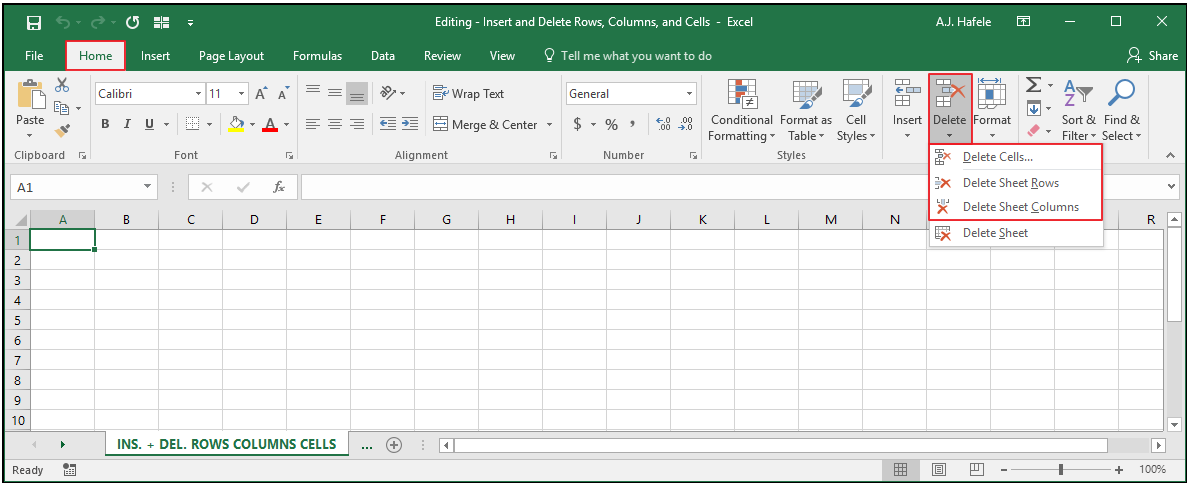Set Middle Align for cell
This screenshot has width=1192, height=485.
(x=334, y=93)
